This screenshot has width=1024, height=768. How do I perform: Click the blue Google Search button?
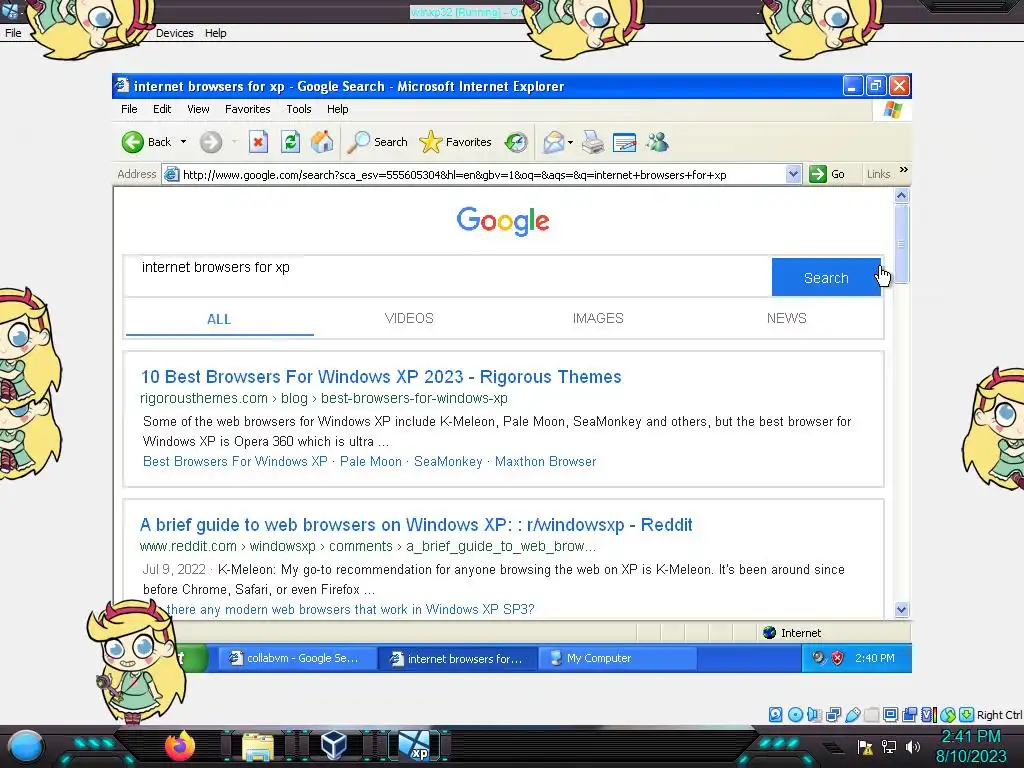pos(826,278)
